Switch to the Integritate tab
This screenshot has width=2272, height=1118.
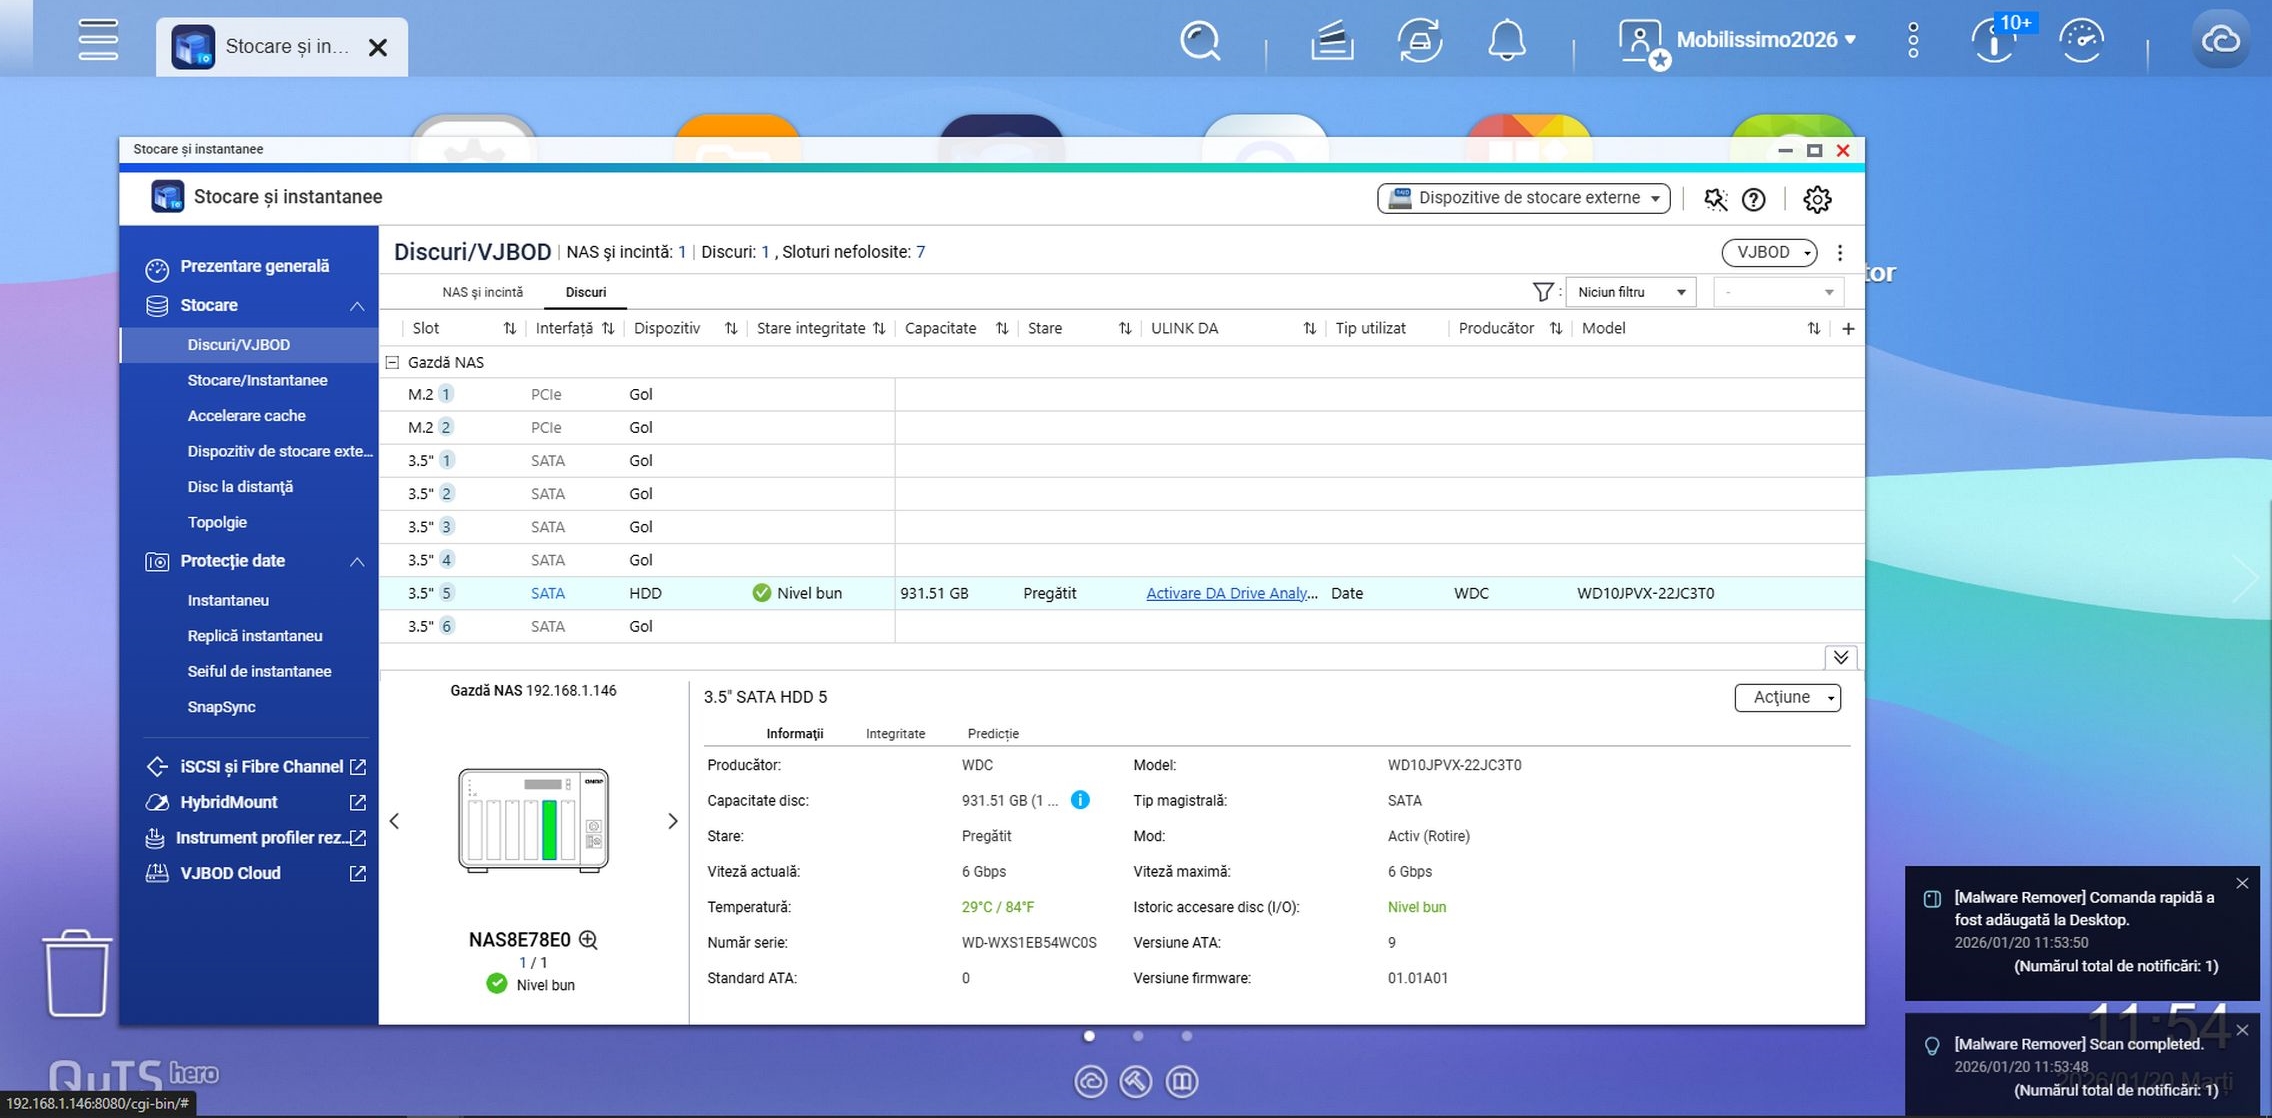[895, 733]
